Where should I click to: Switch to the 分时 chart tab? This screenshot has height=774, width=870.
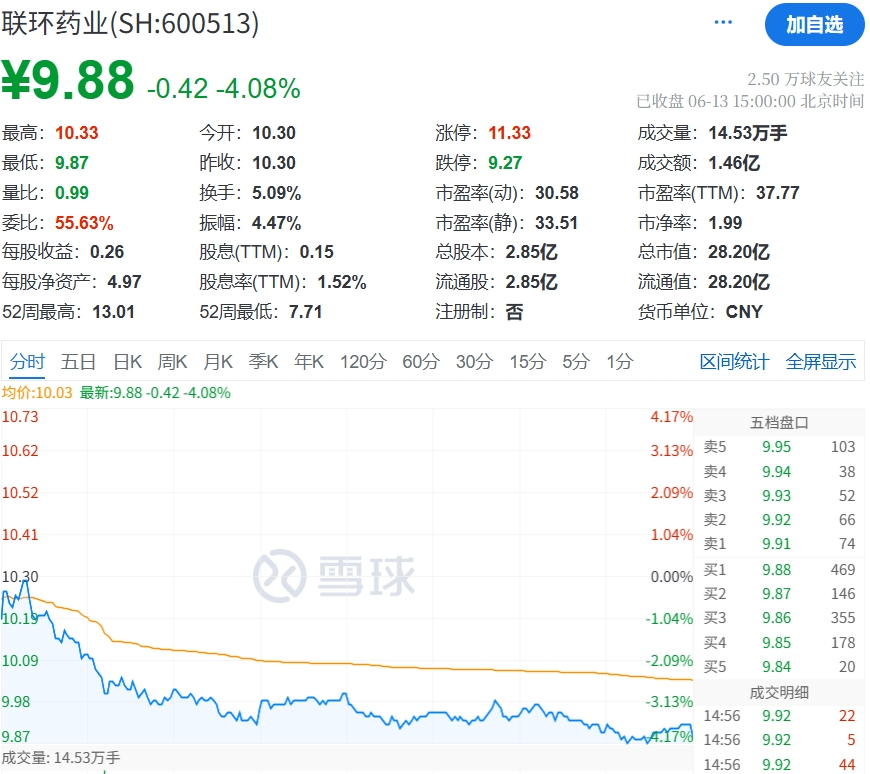pyautogui.click(x=27, y=362)
